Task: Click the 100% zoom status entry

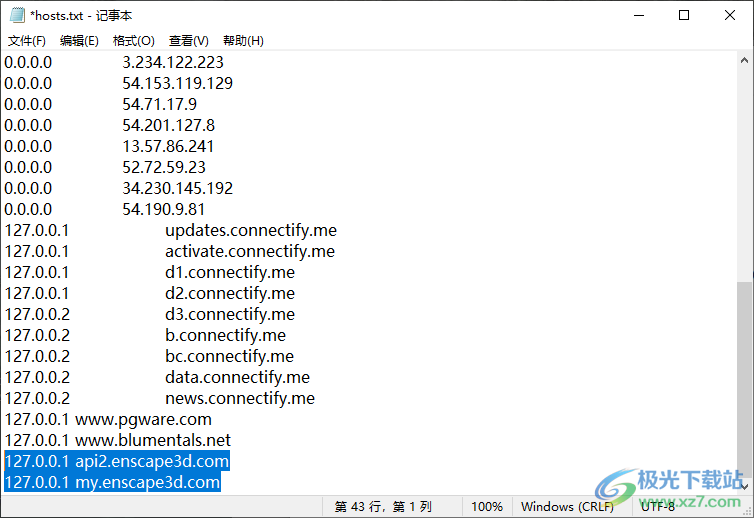Action: pos(487,507)
